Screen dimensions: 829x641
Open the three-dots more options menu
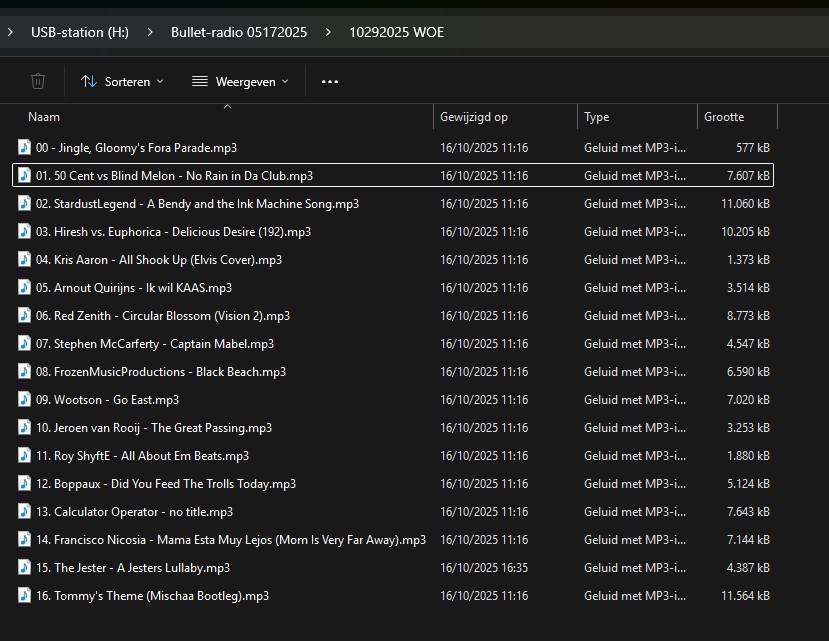(x=330, y=81)
